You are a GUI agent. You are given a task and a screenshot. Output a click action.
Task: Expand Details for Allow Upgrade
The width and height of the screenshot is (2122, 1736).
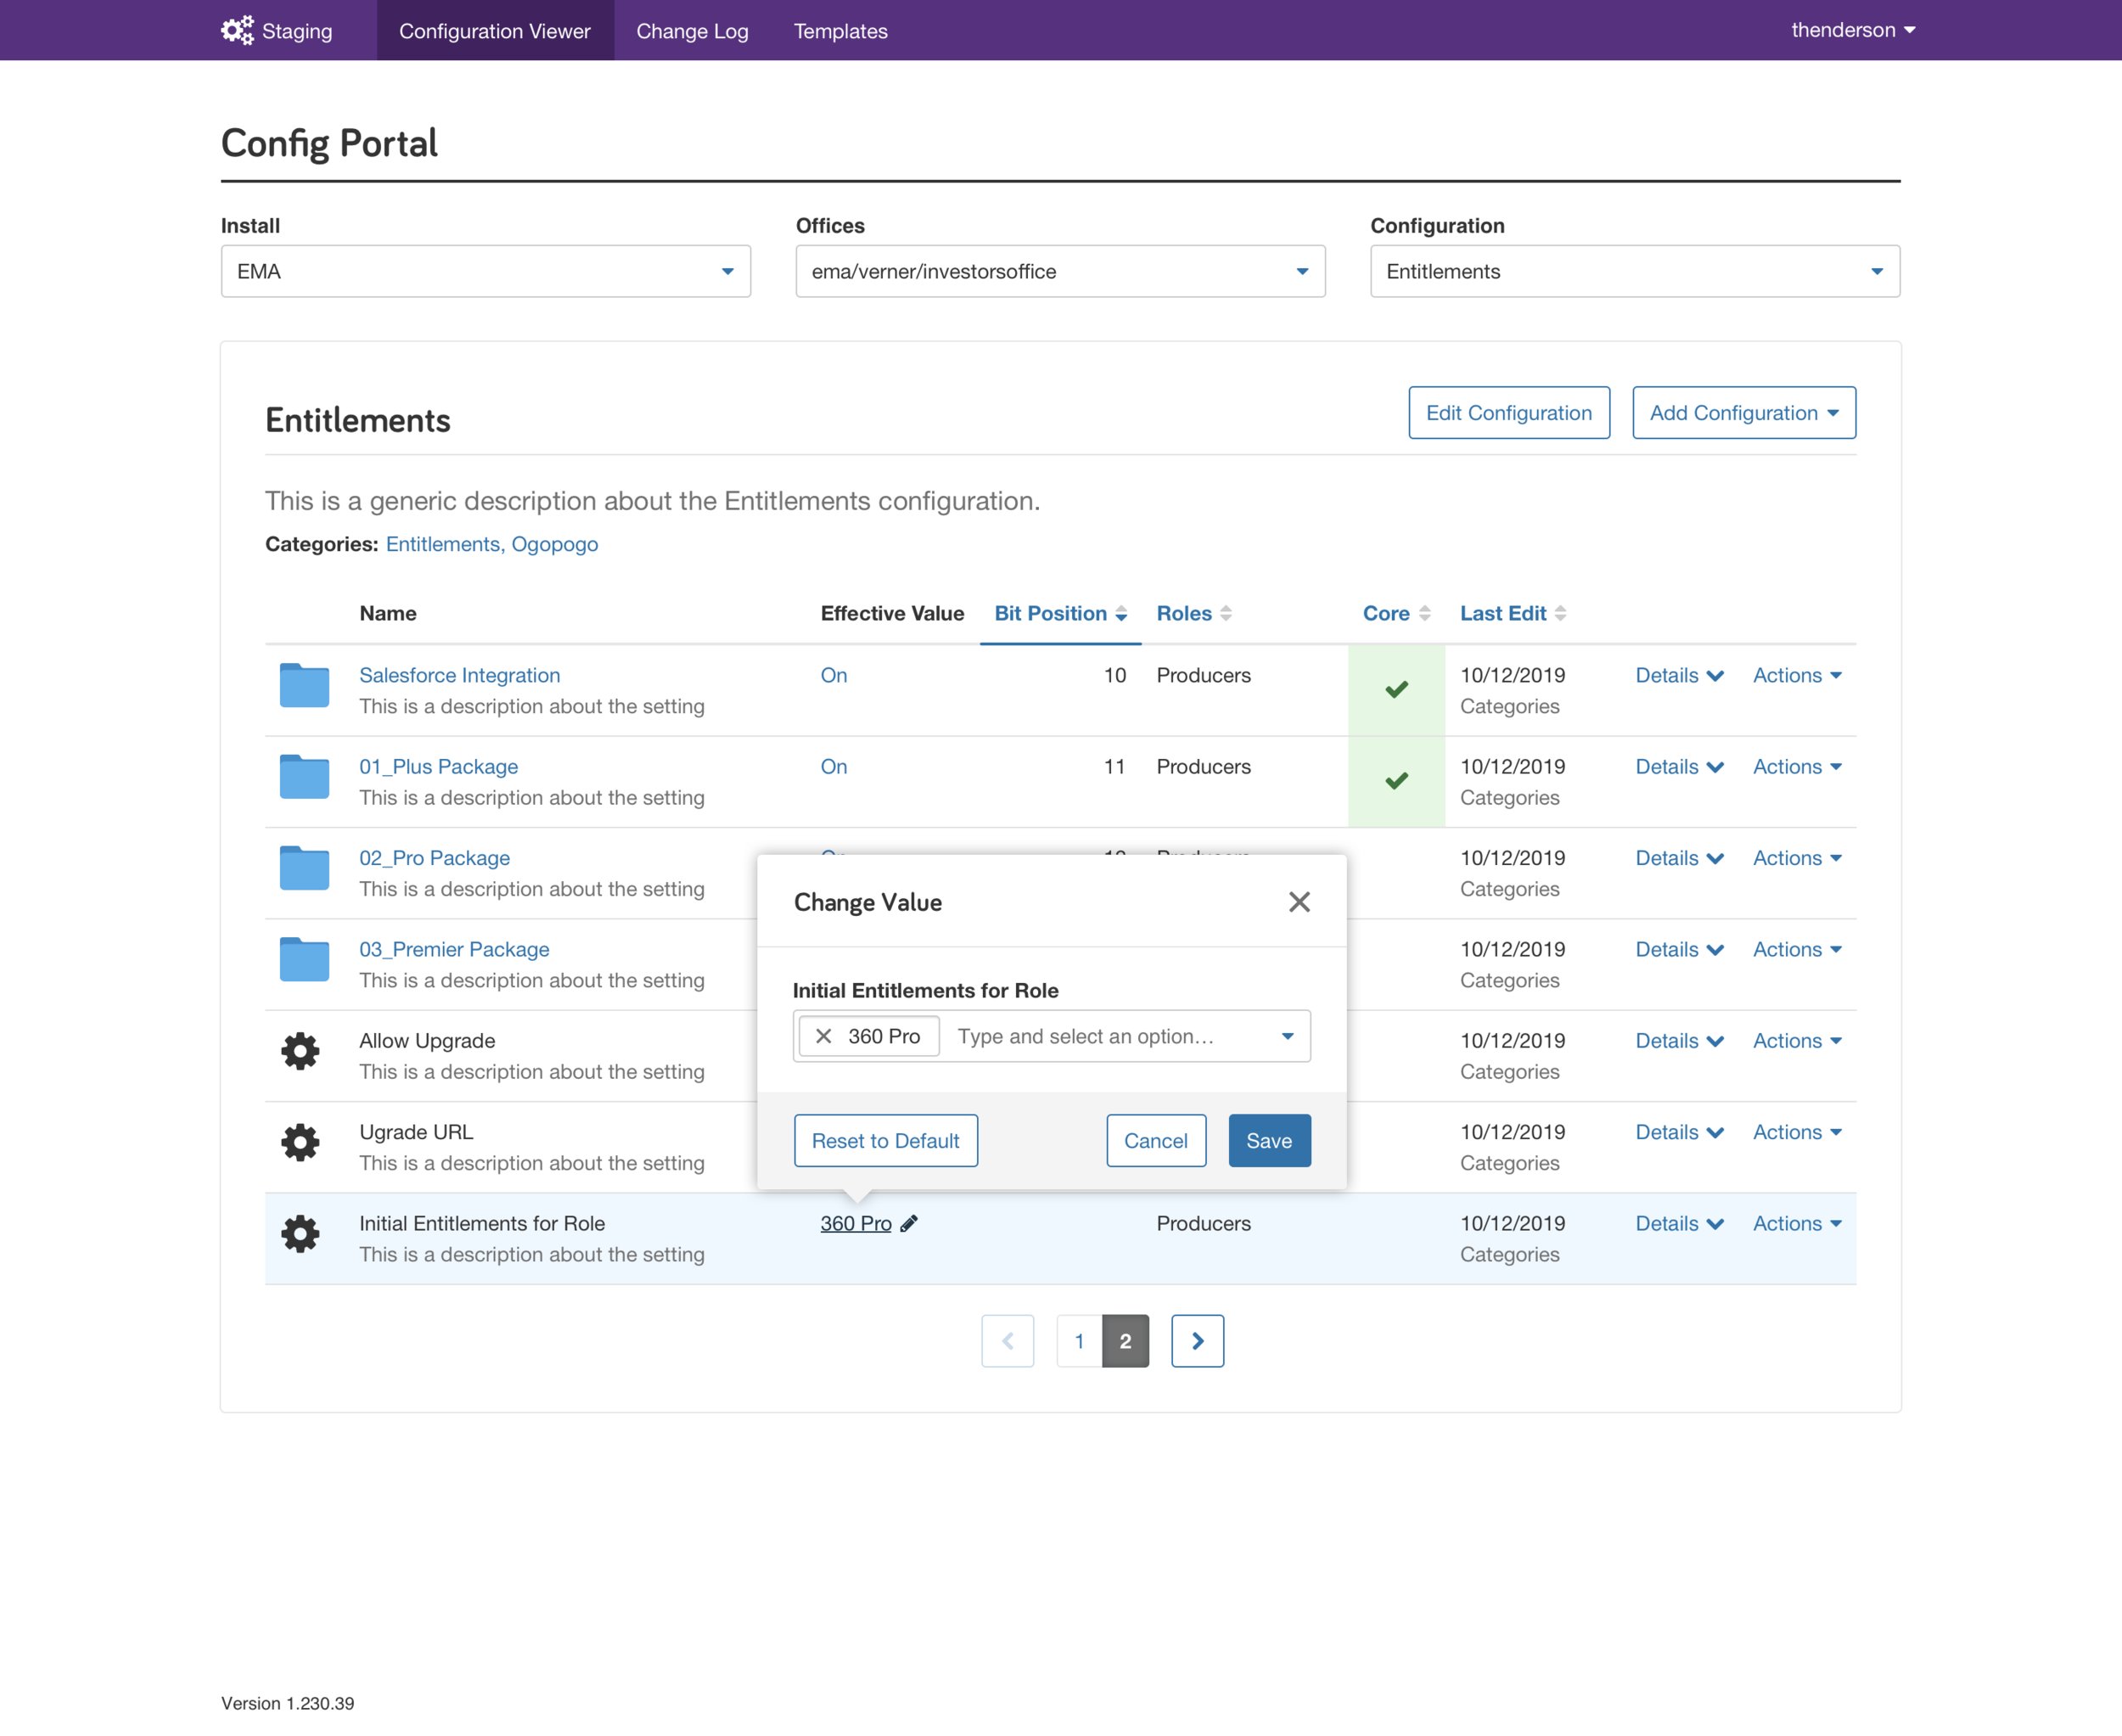[1679, 1041]
